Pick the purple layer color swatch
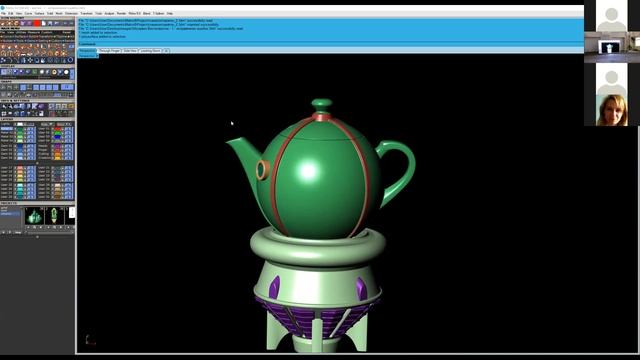Screen dimensions: 640x360 click(58, 145)
